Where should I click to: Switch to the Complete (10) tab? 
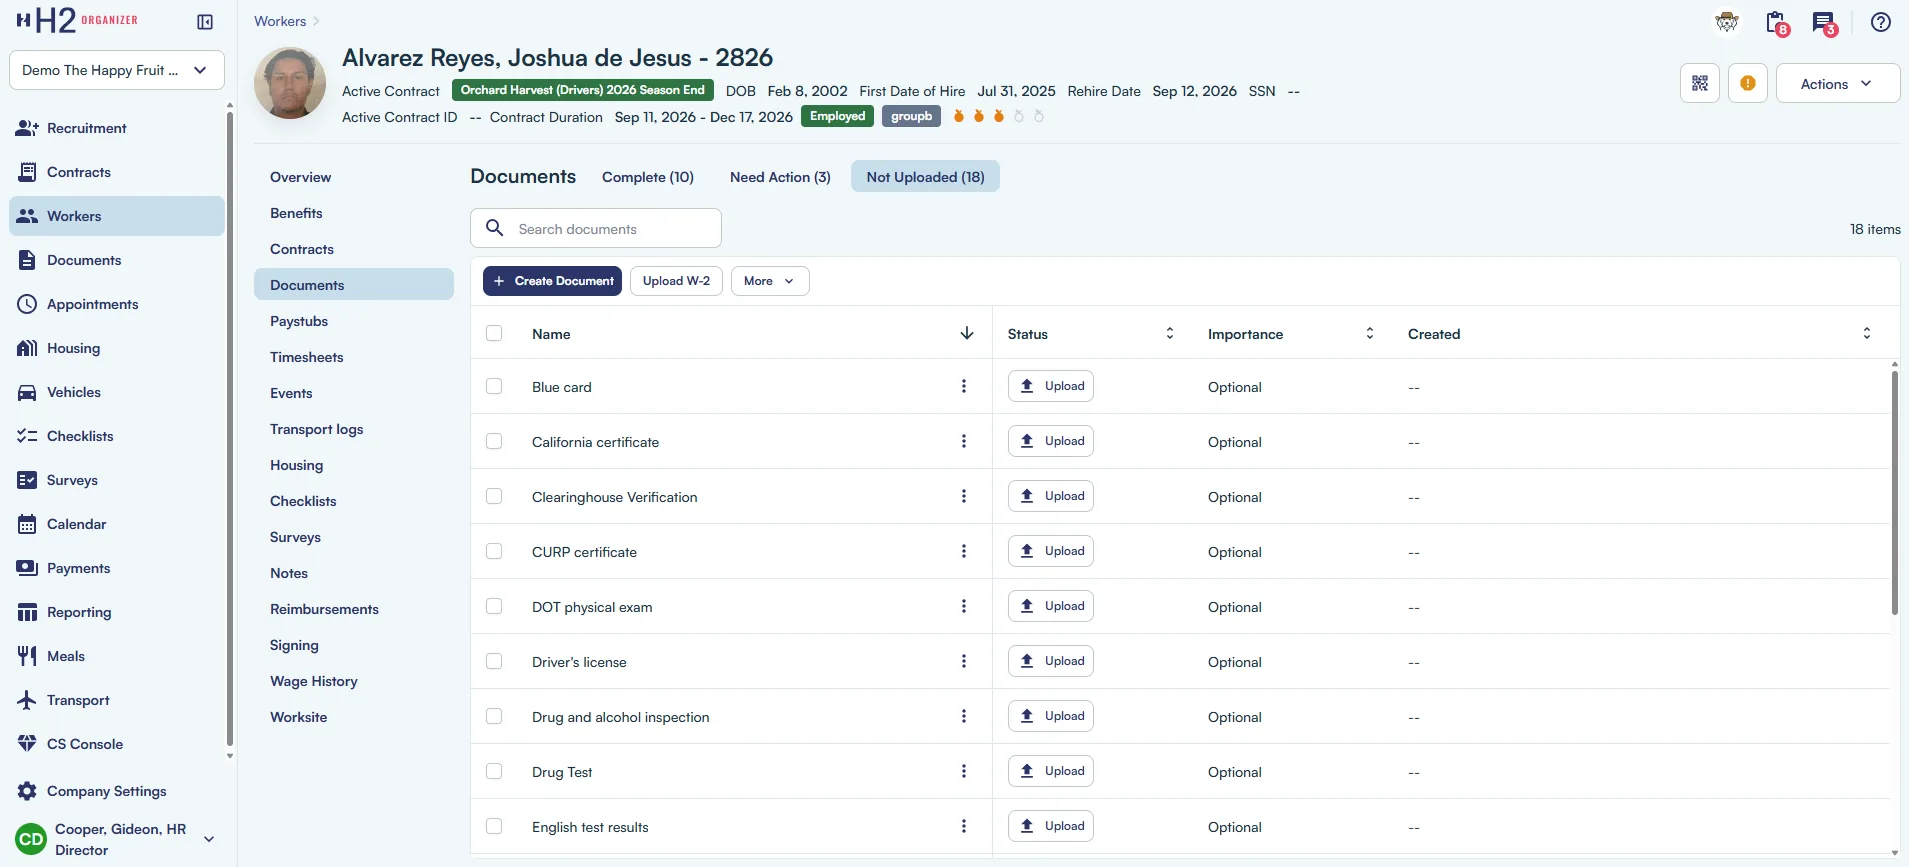(x=648, y=177)
